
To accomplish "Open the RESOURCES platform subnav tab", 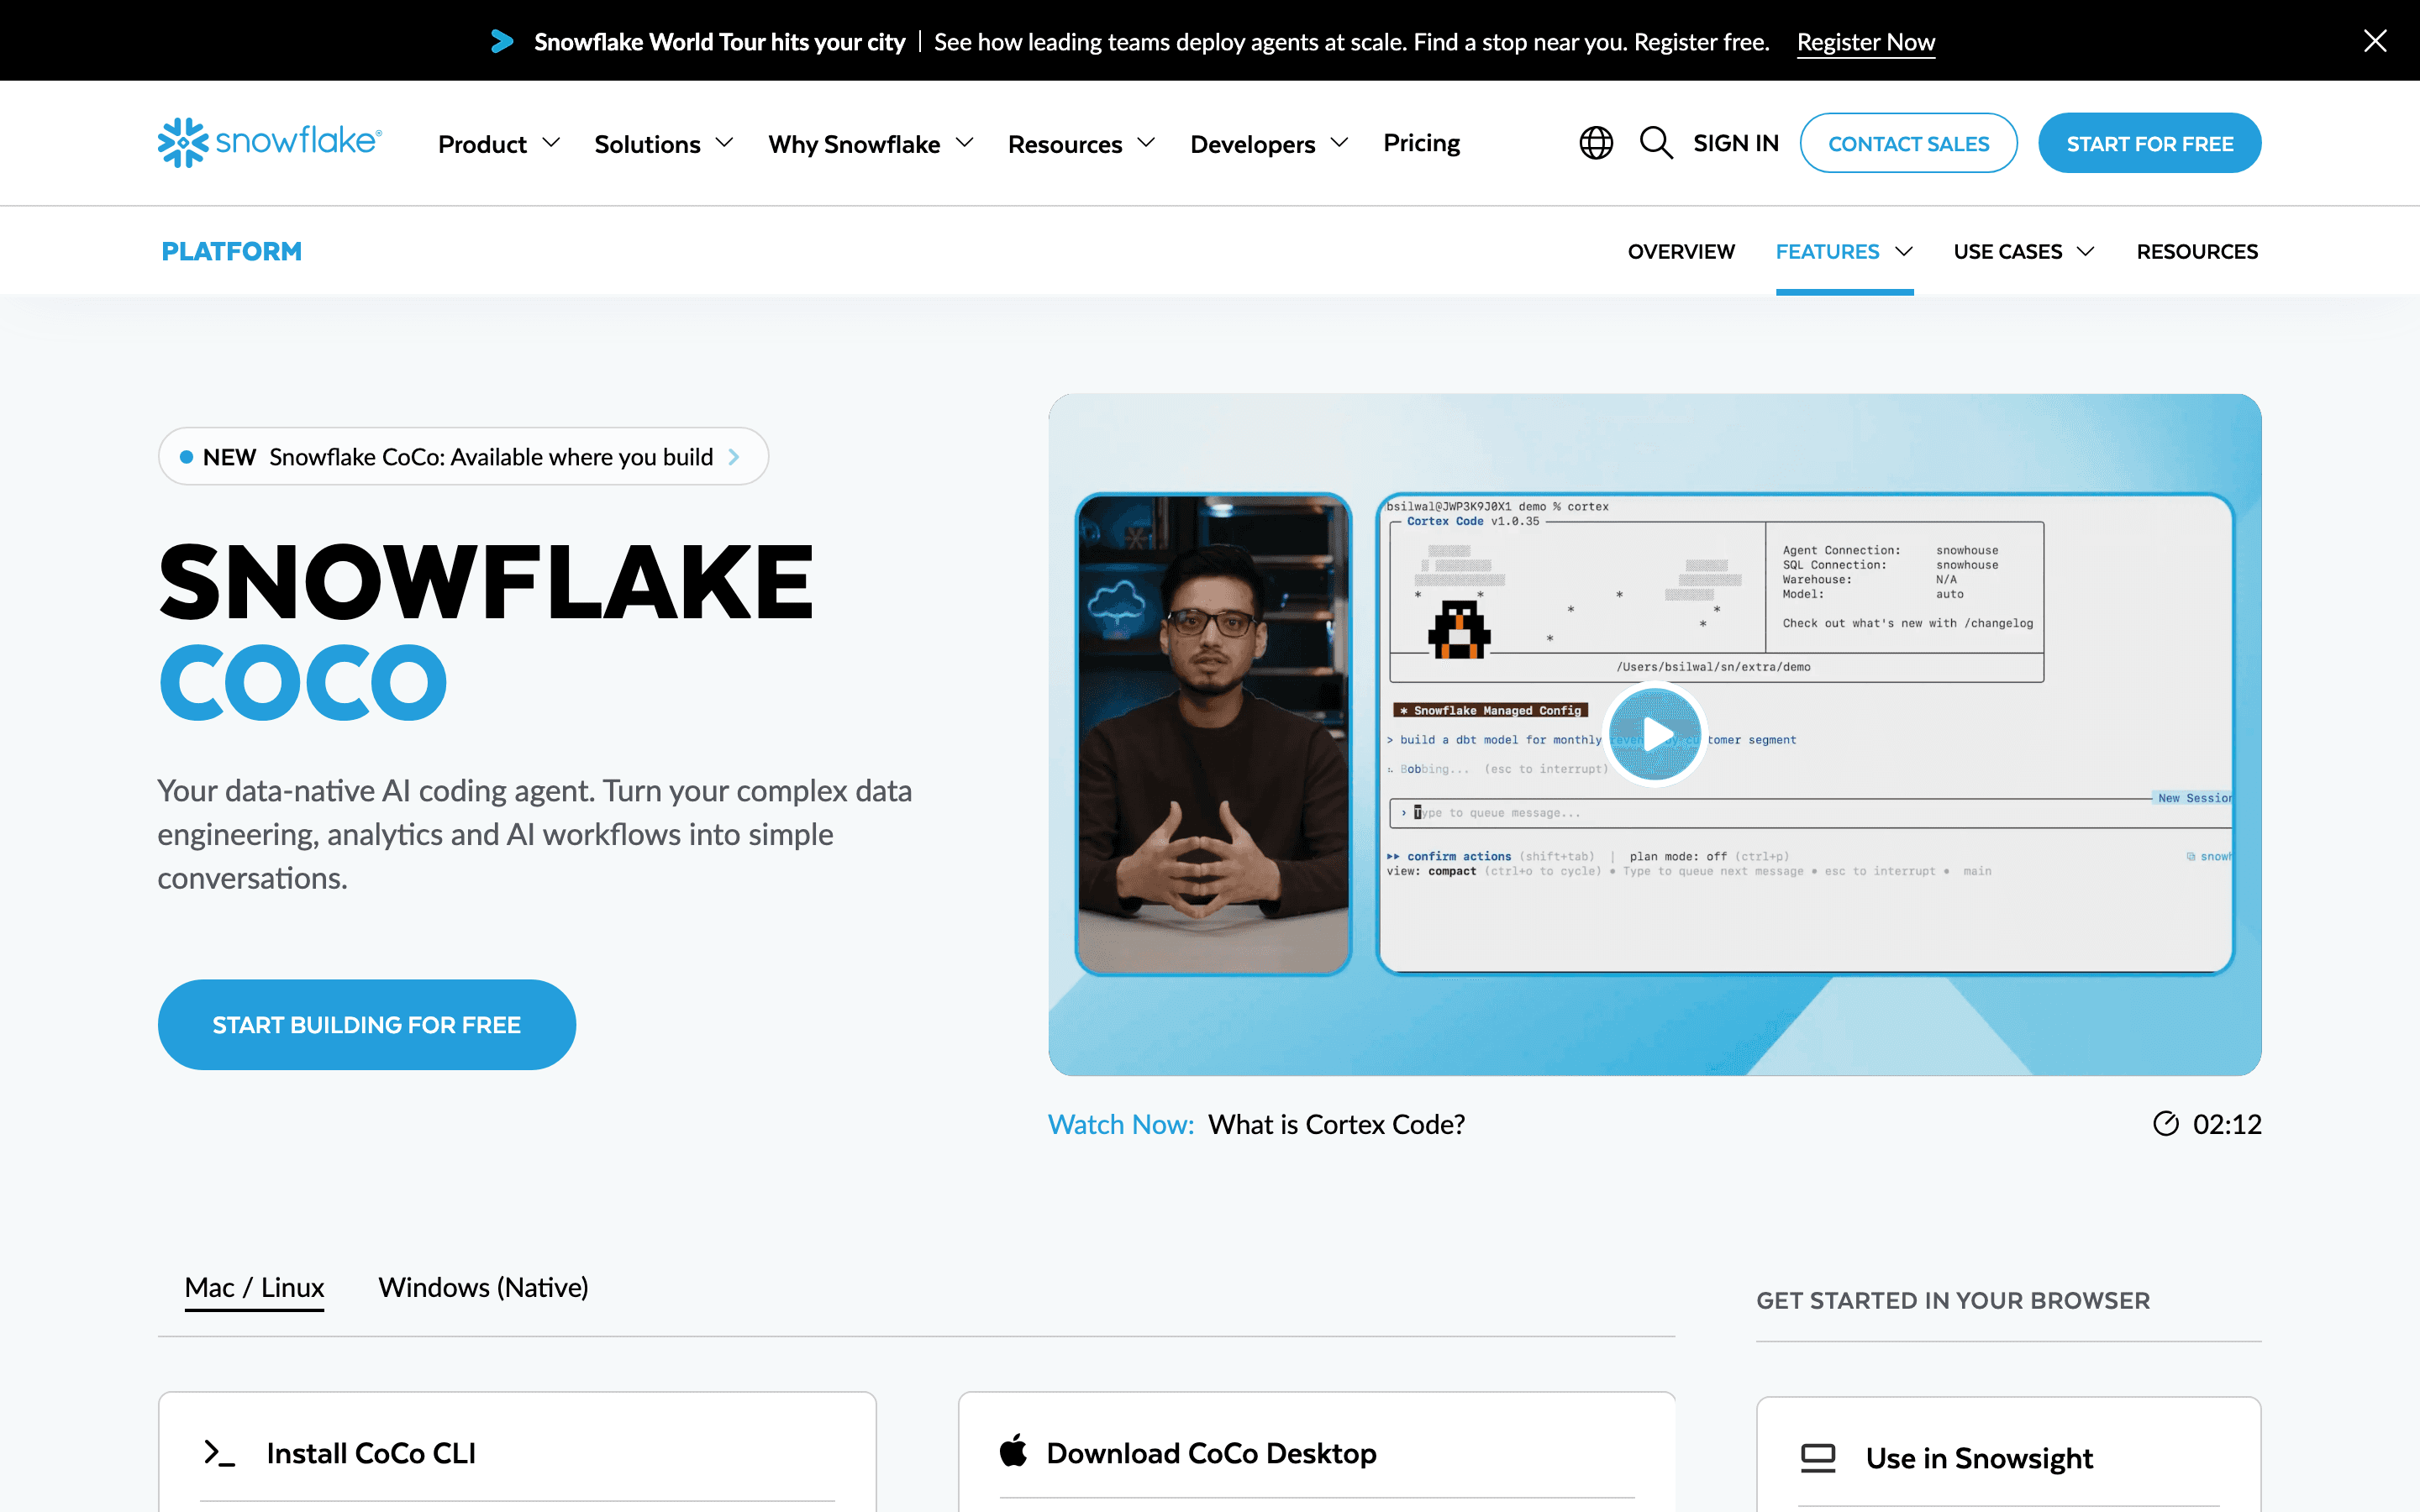I will tap(2197, 251).
